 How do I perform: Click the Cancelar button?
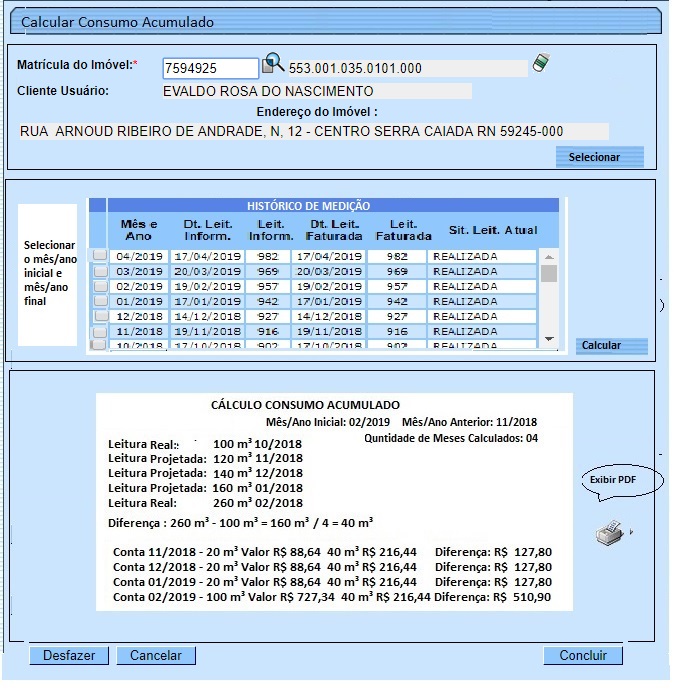point(155,656)
